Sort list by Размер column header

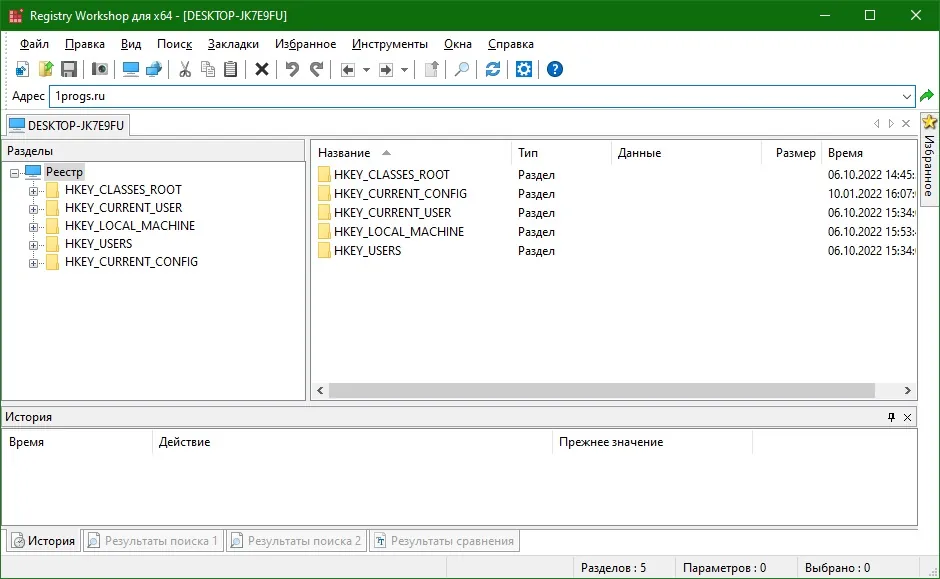tap(791, 153)
